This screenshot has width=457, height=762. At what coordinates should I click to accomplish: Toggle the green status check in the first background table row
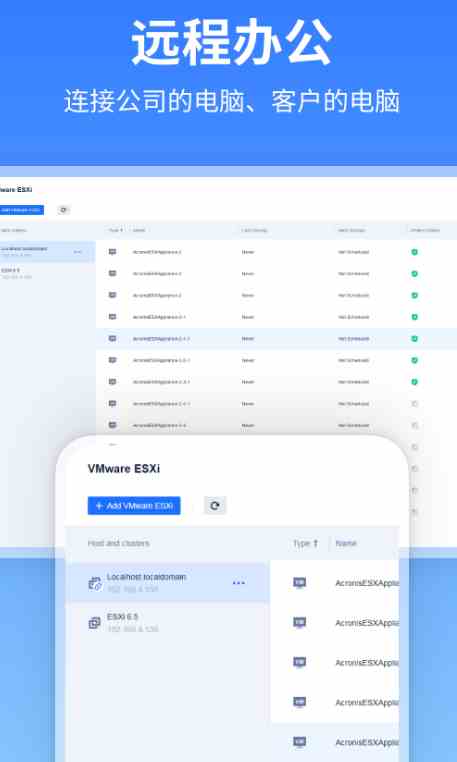pyautogui.click(x=415, y=252)
